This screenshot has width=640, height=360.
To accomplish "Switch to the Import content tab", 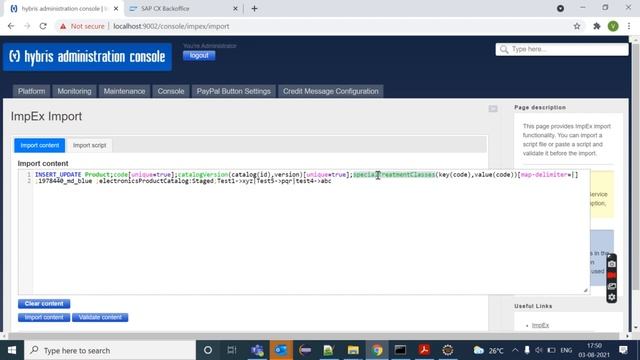I will coord(40,145).
